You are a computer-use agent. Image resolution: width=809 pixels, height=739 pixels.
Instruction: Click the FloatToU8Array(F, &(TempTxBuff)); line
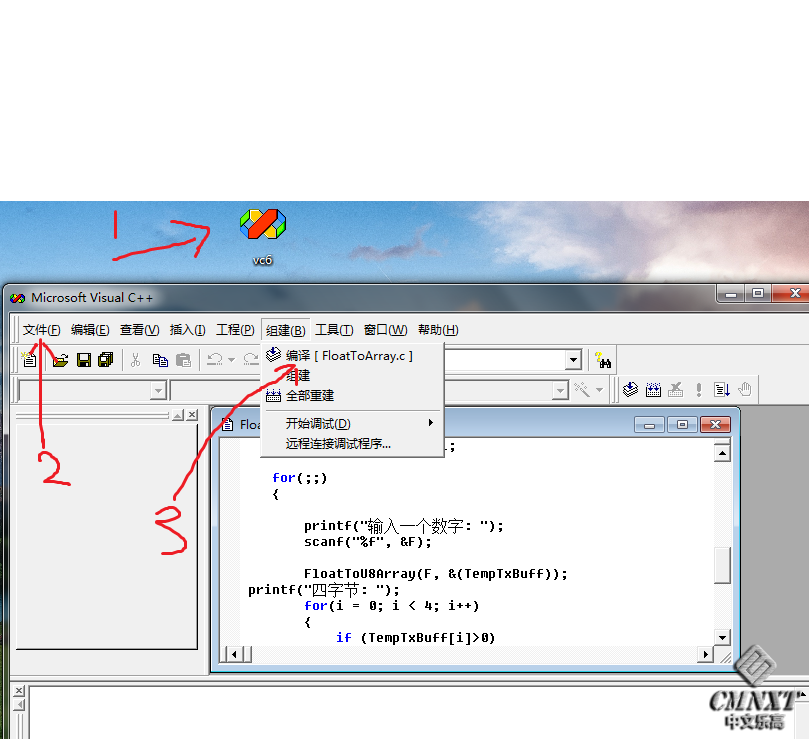tap(435, 574)
